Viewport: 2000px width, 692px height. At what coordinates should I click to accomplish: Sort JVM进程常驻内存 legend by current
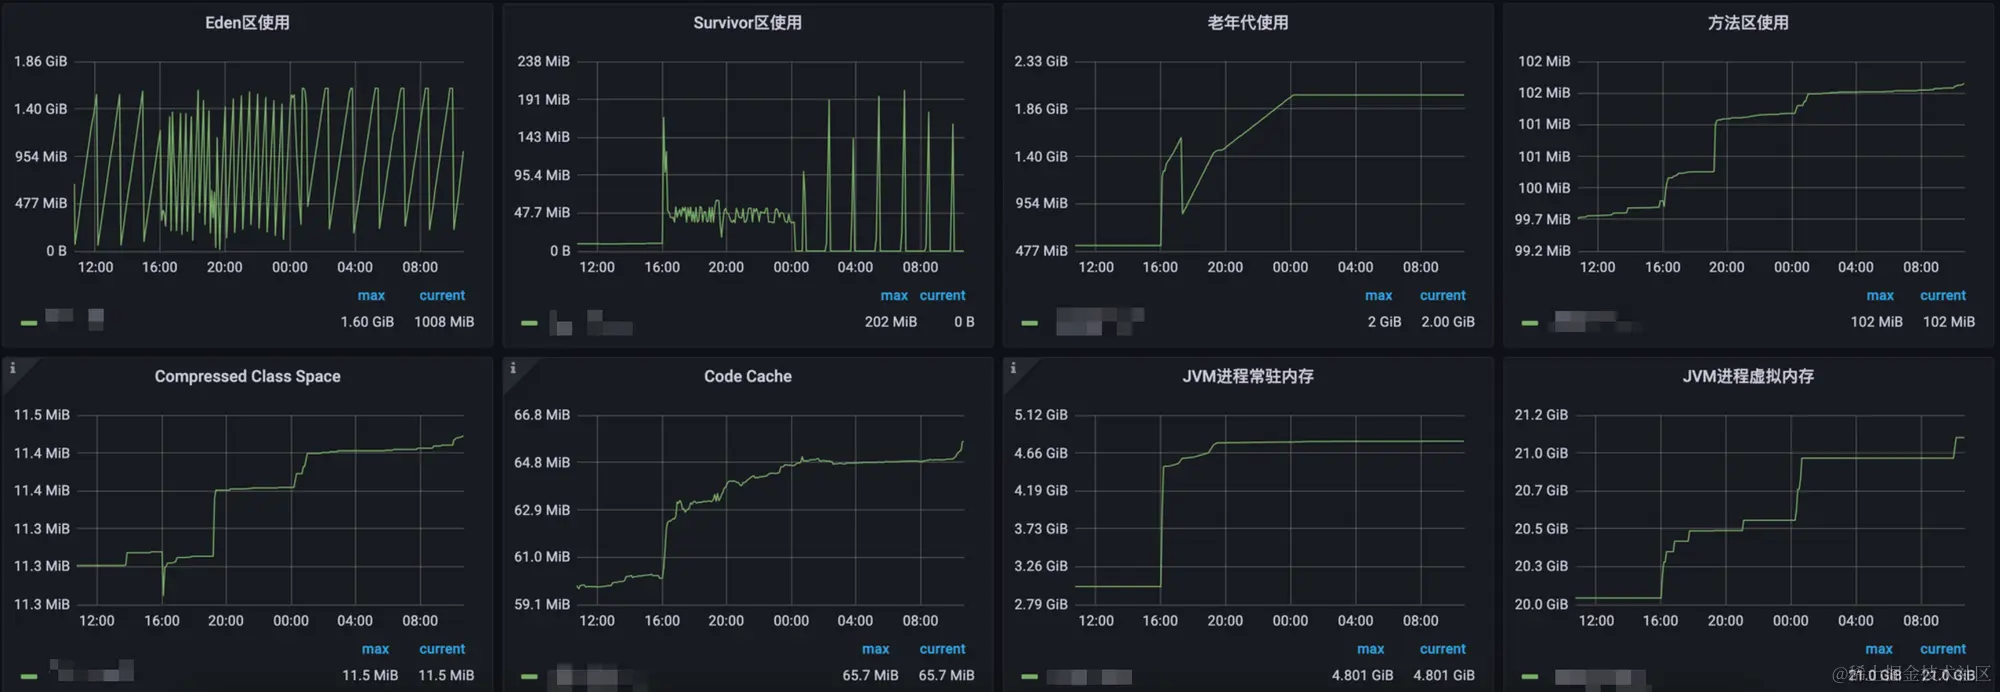pos(1442,649)
